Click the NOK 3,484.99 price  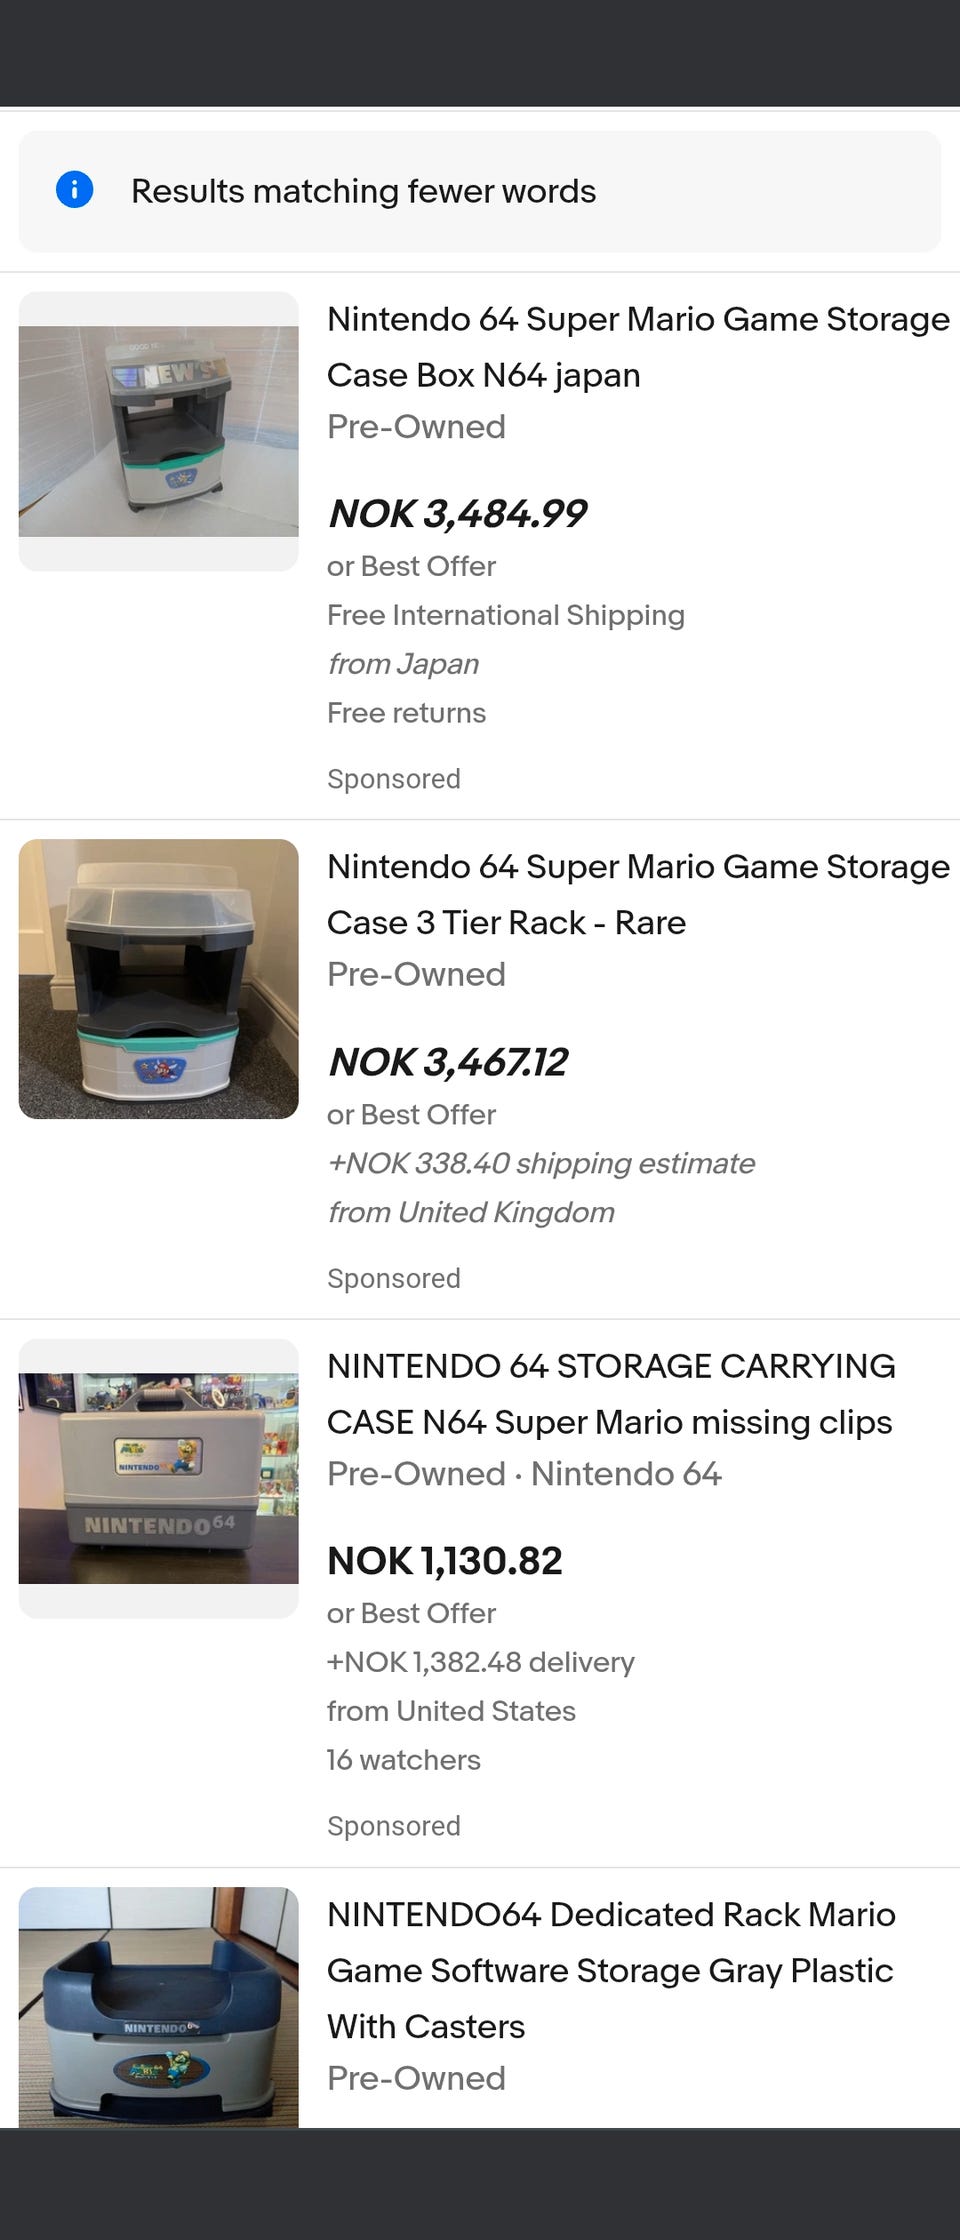pos(457,514)
